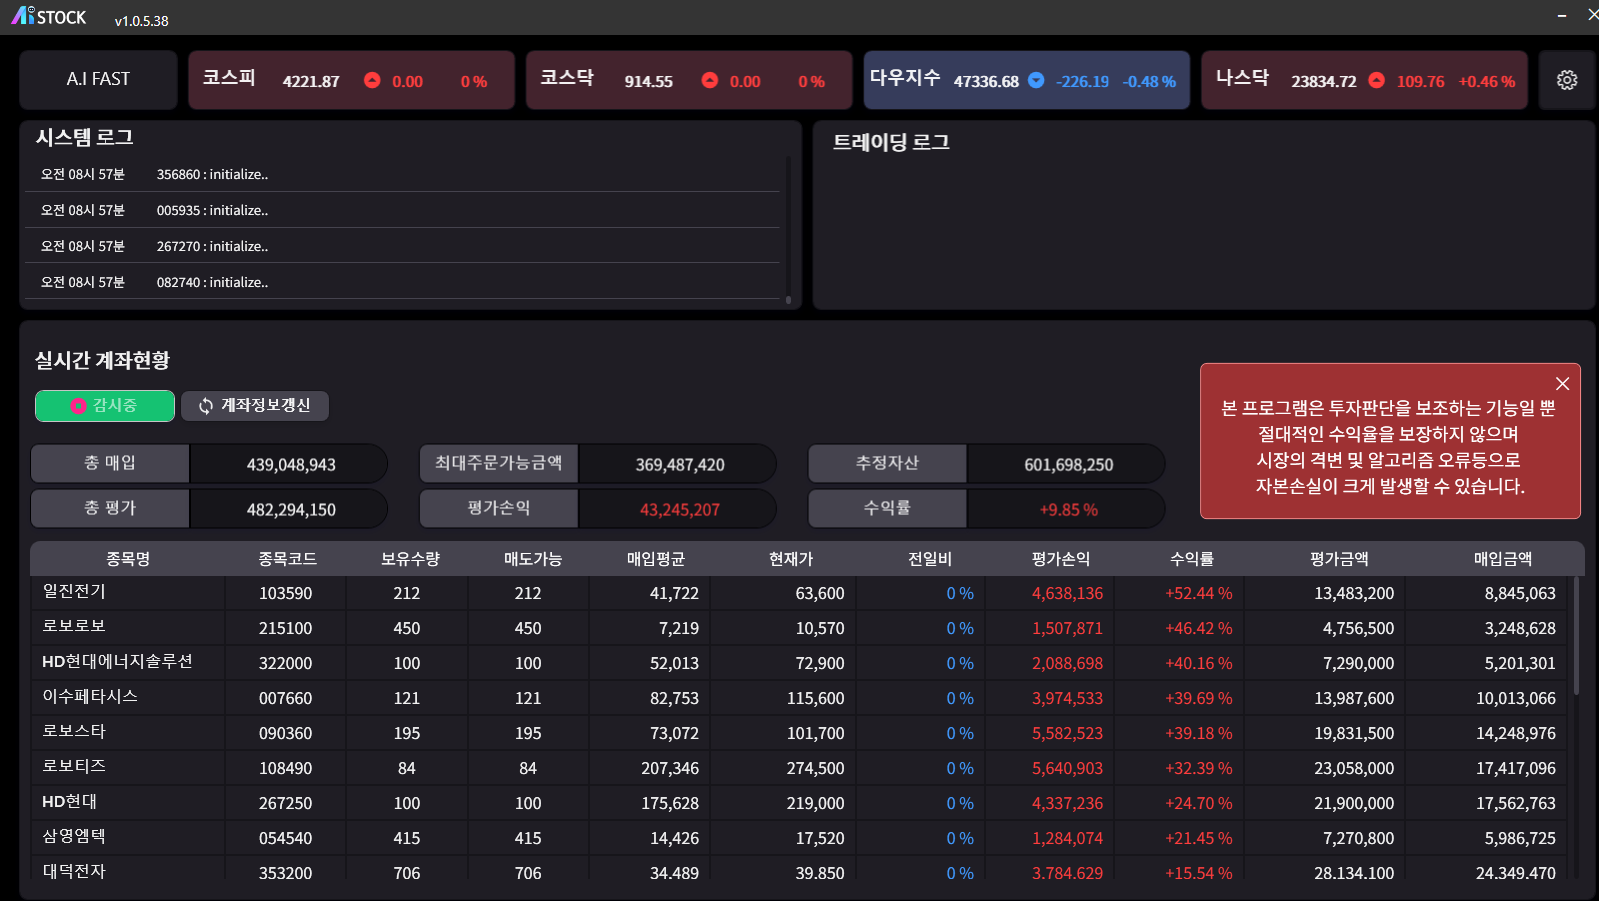
Task: Click the A.I FAST button
Action: [98, 79]
